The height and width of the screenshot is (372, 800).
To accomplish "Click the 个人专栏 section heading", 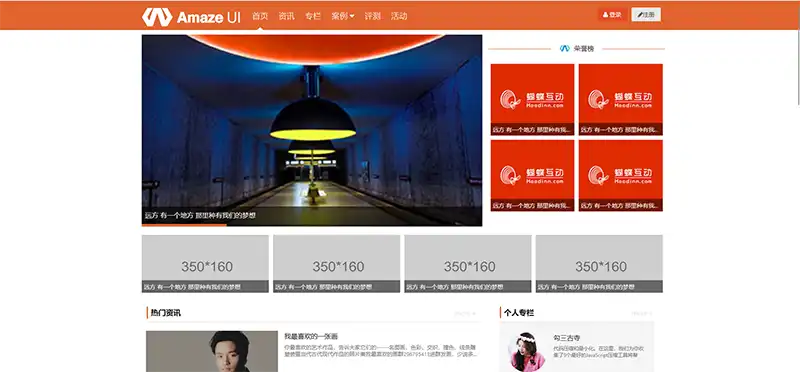I will click(519, 313).
